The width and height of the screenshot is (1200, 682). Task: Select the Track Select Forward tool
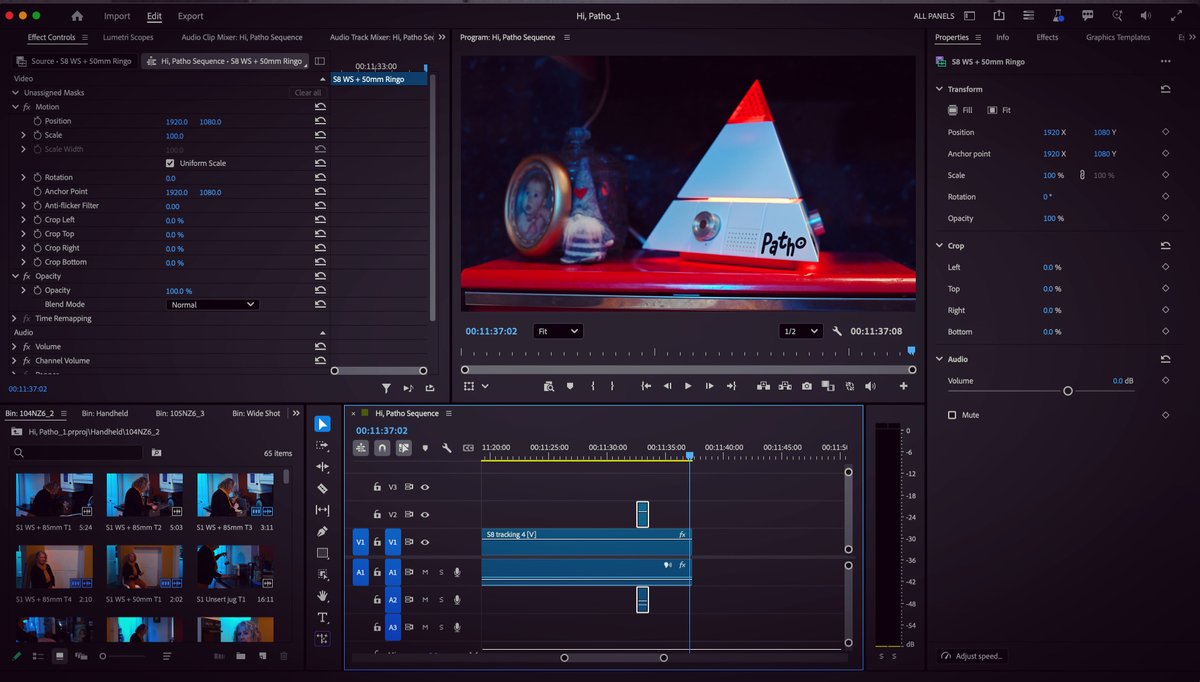322,446
